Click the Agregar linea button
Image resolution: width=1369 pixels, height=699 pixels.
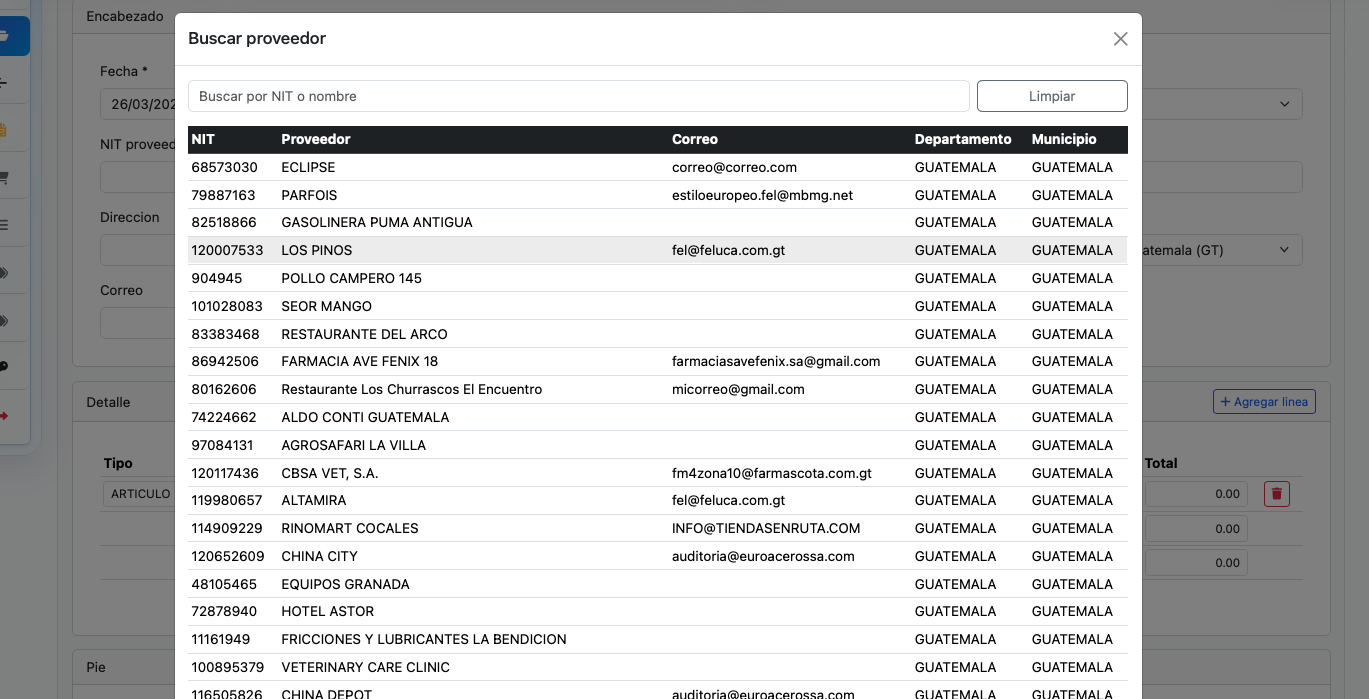click(1264, 402)
